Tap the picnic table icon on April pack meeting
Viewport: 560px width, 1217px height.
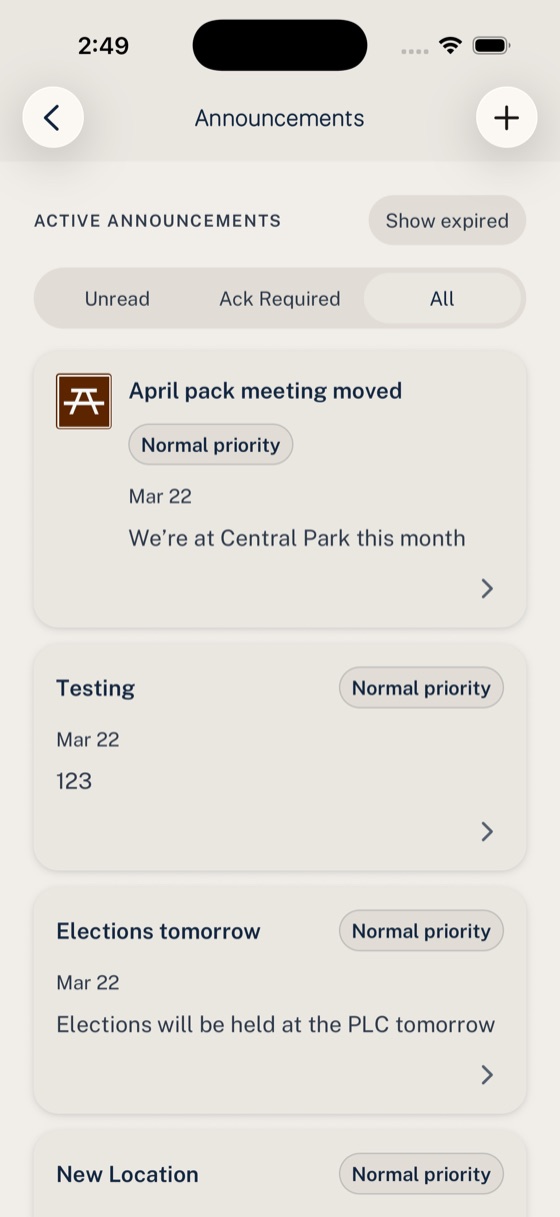(84, 401)
